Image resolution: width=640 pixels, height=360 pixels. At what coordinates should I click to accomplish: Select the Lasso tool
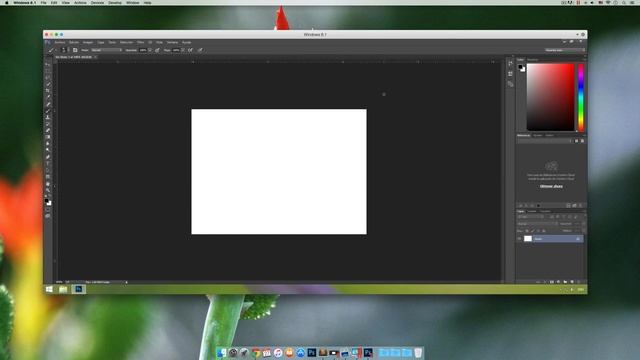click(48, 77)
